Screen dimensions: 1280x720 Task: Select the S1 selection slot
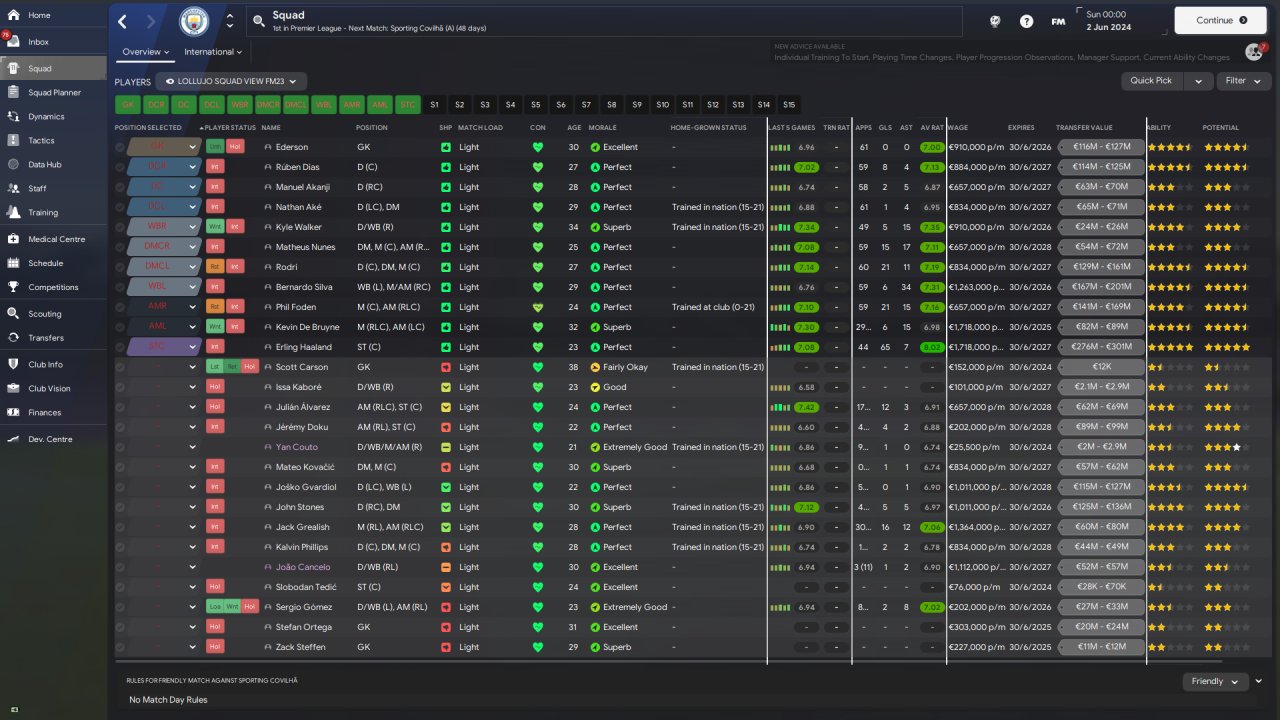pos(434,104)
